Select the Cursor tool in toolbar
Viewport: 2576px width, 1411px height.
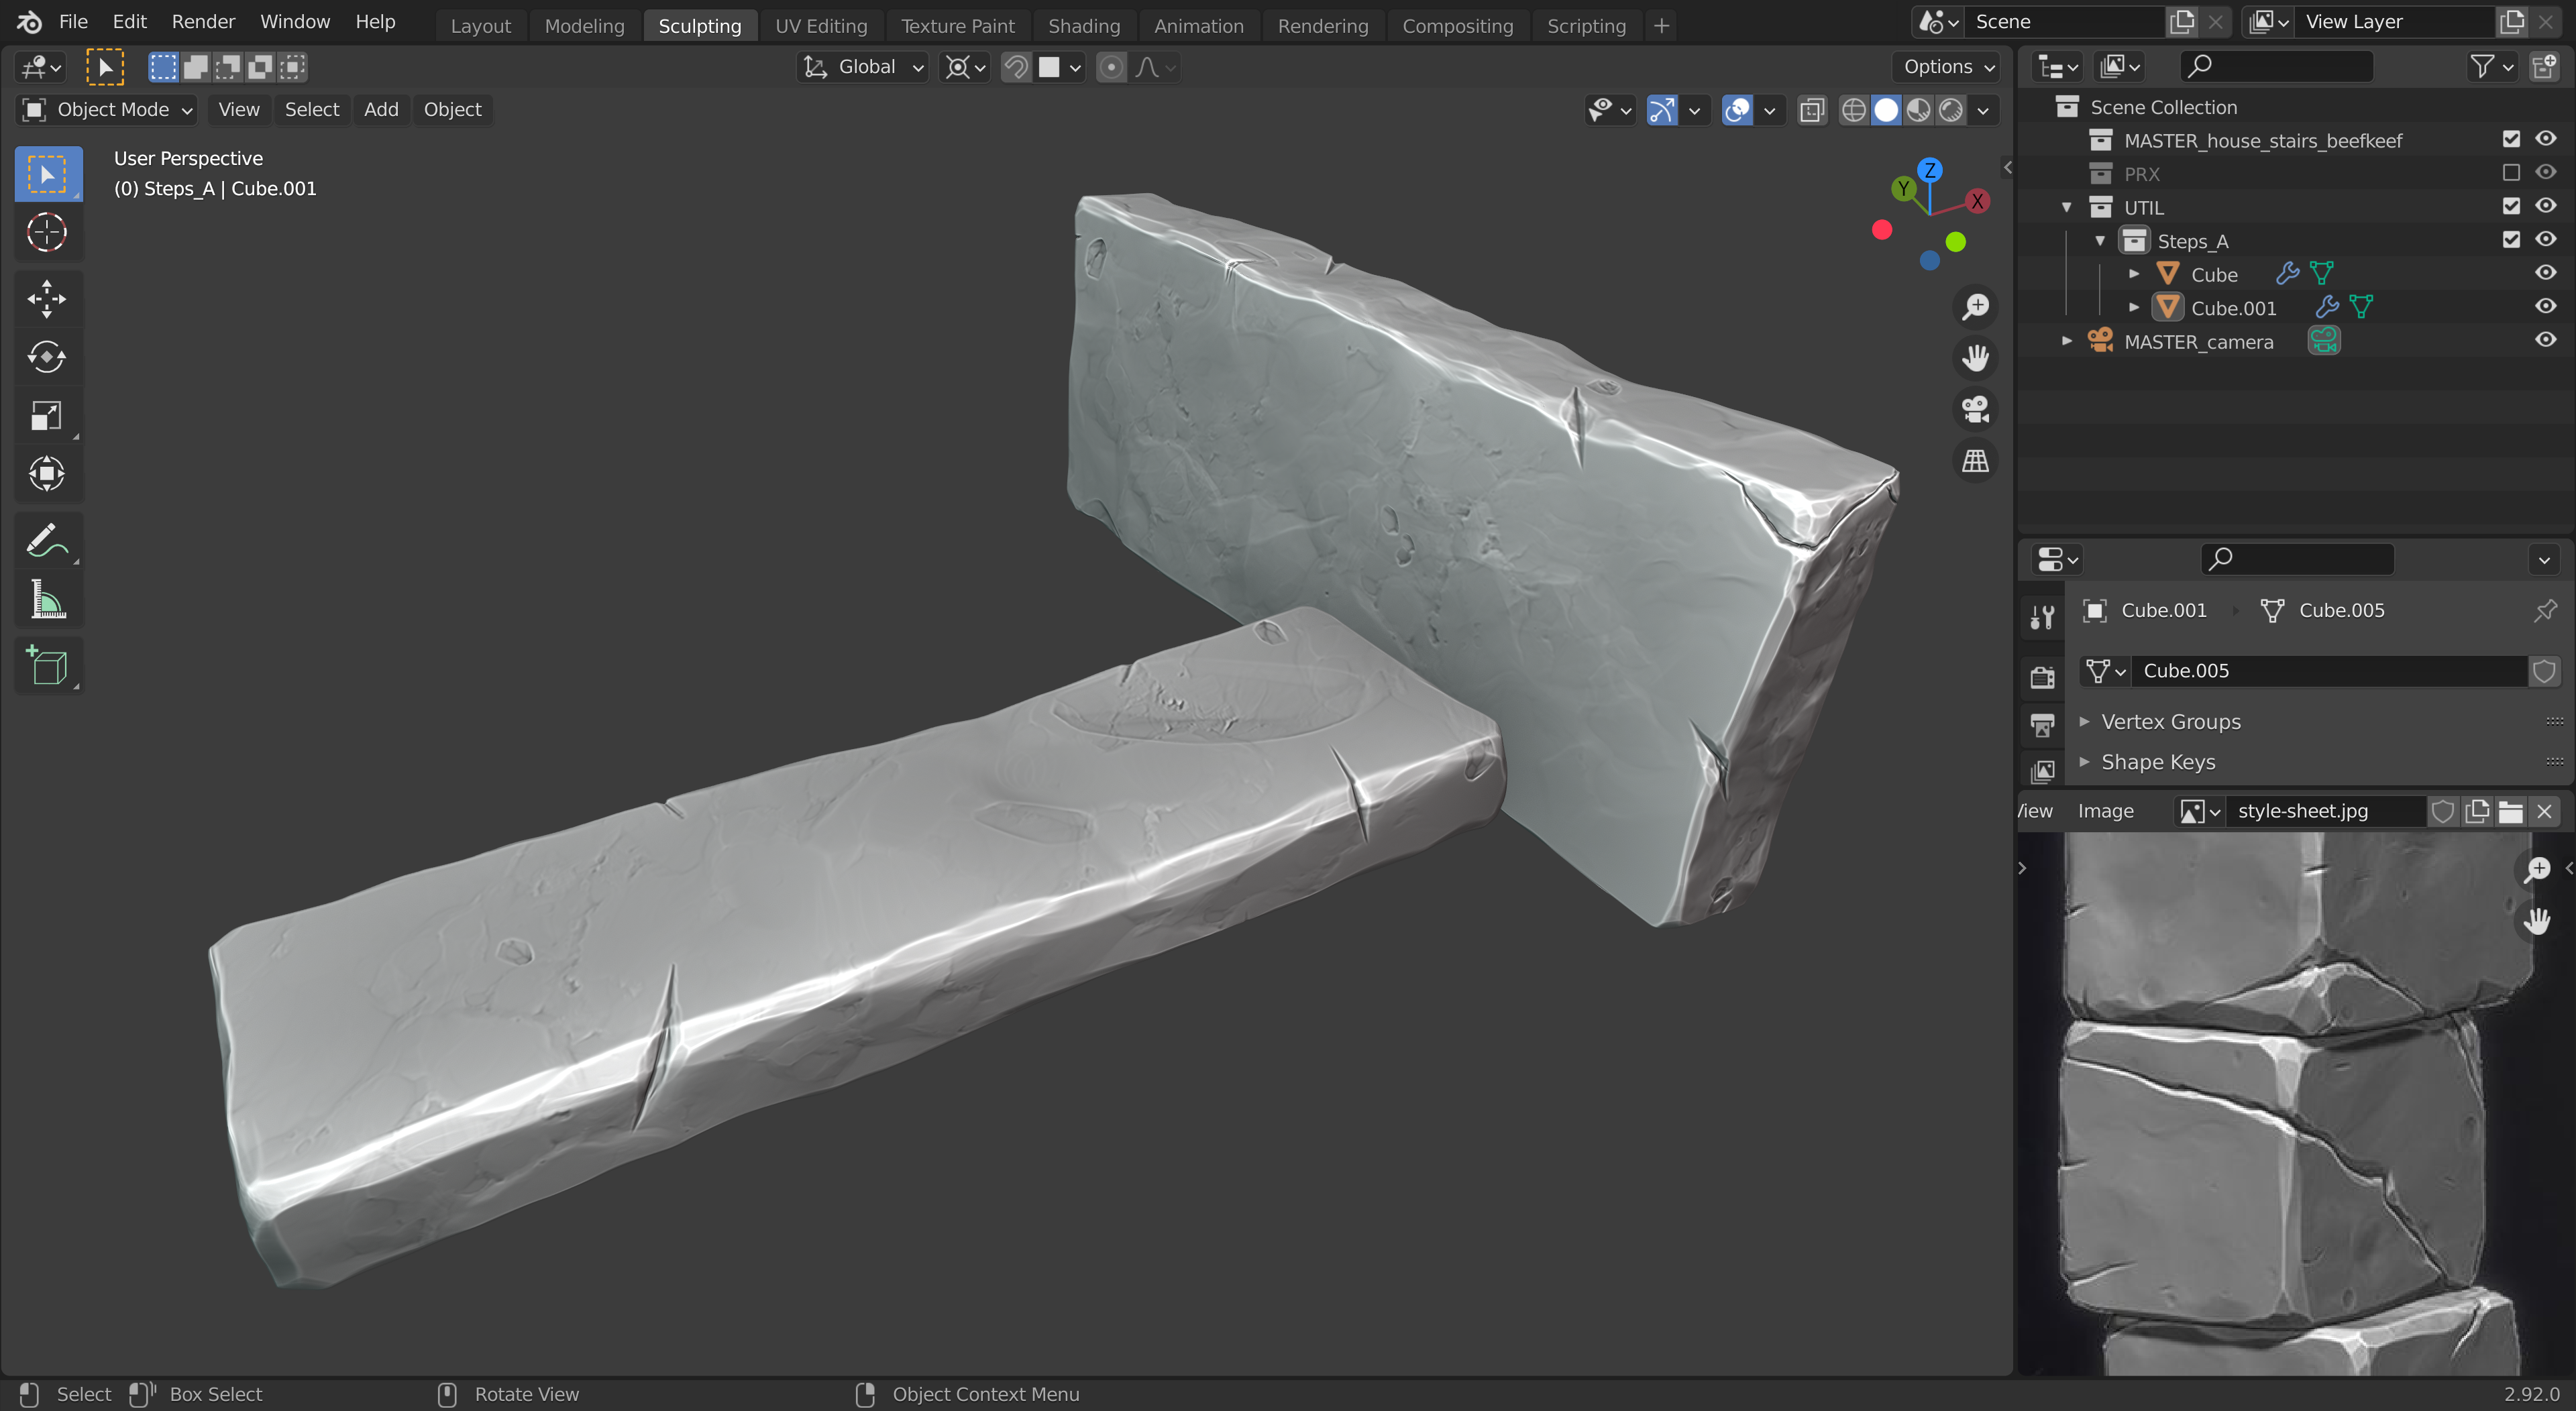tap(46, 233)
